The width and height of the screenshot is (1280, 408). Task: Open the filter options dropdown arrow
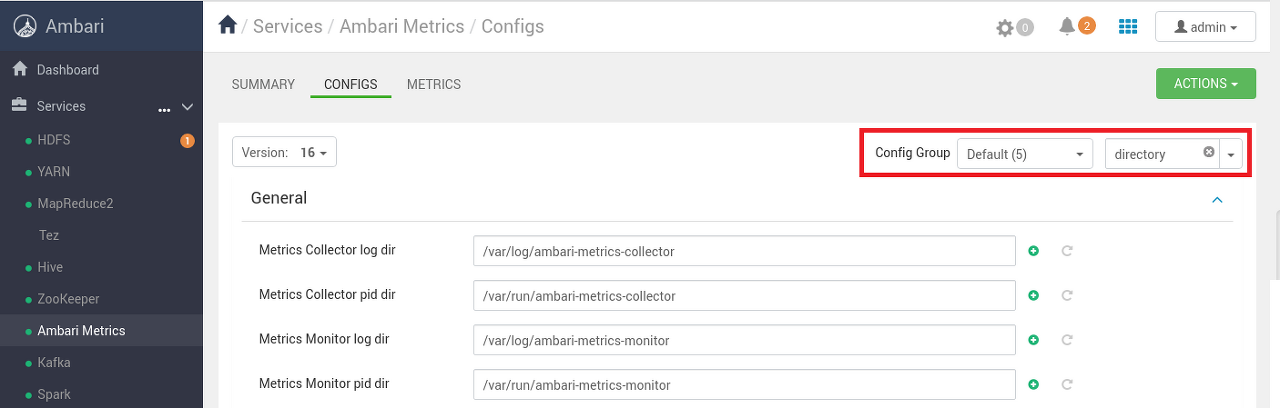point(1231,154)
